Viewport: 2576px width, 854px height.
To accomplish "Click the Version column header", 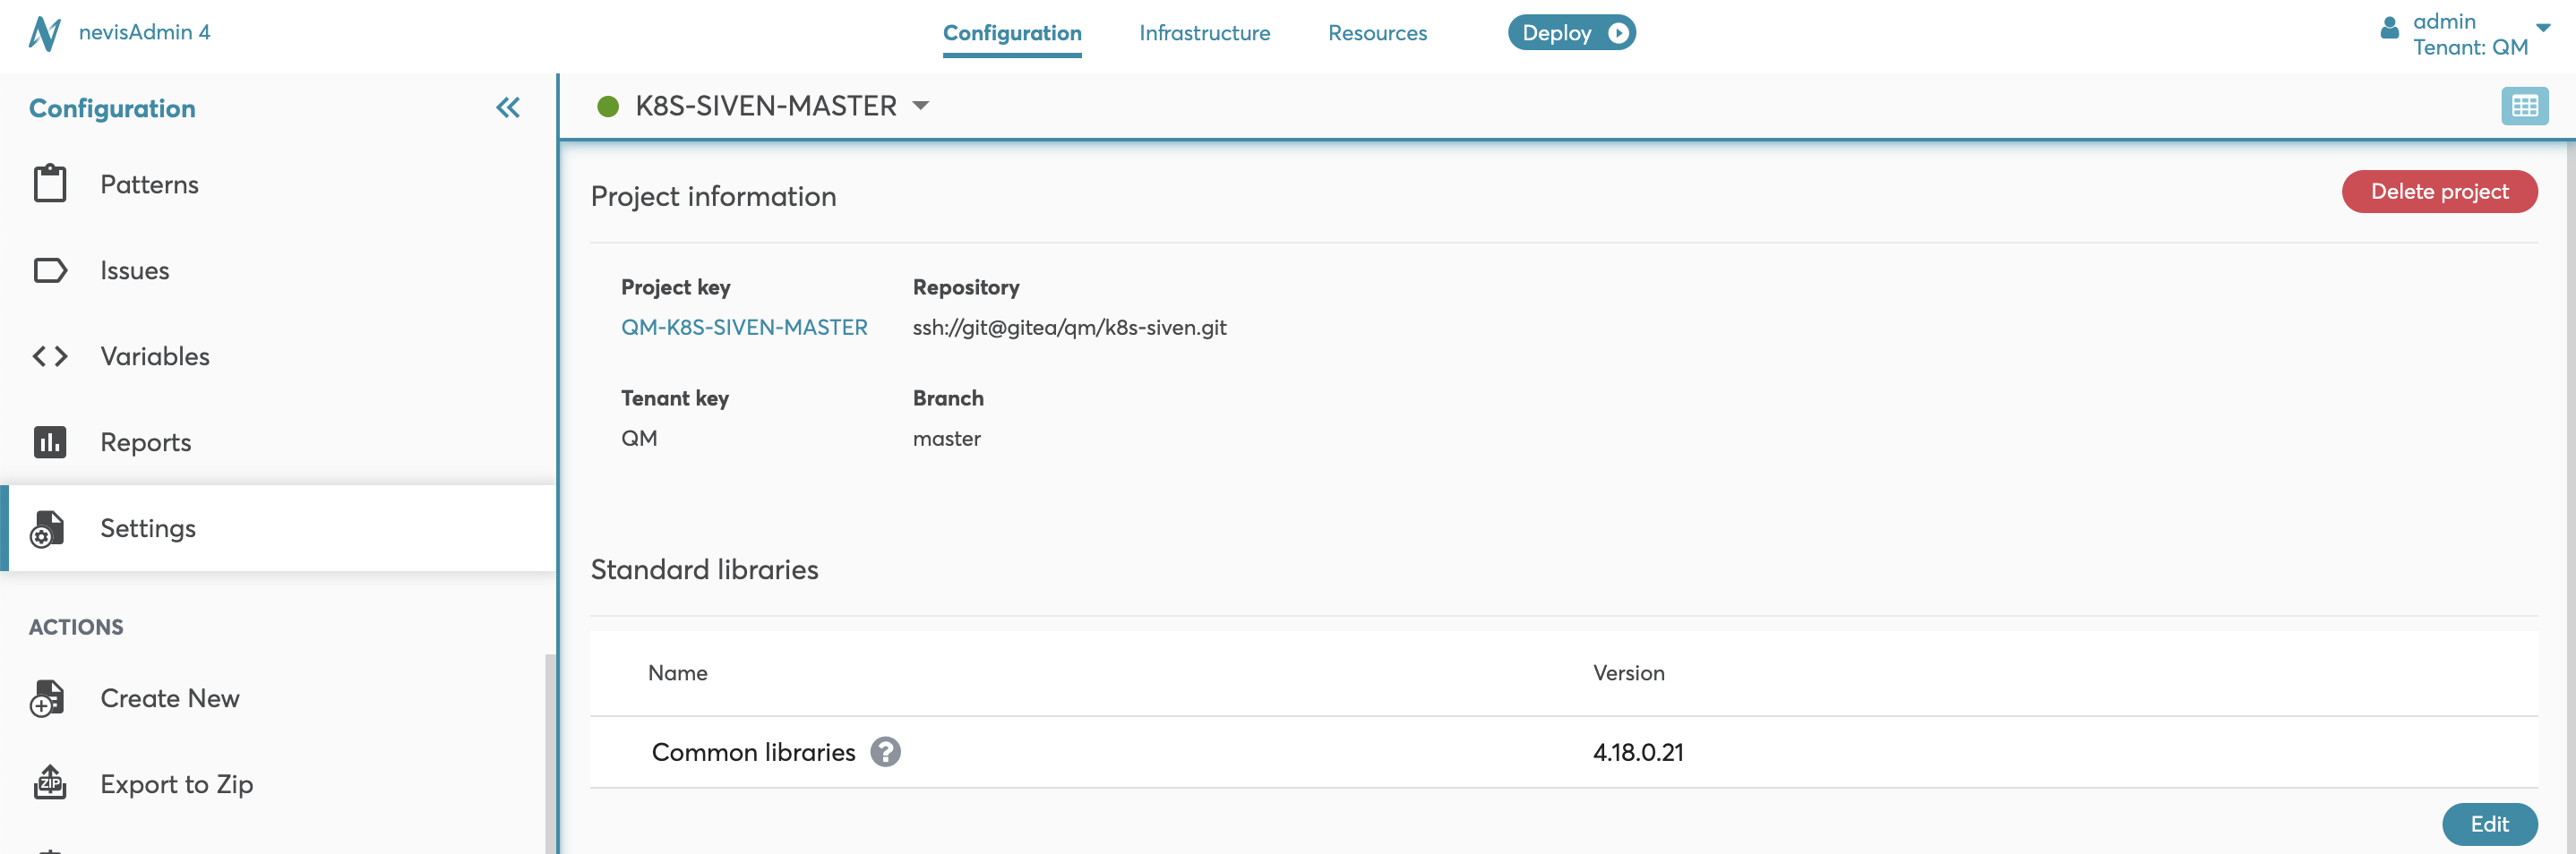I will coord(1628,673).
